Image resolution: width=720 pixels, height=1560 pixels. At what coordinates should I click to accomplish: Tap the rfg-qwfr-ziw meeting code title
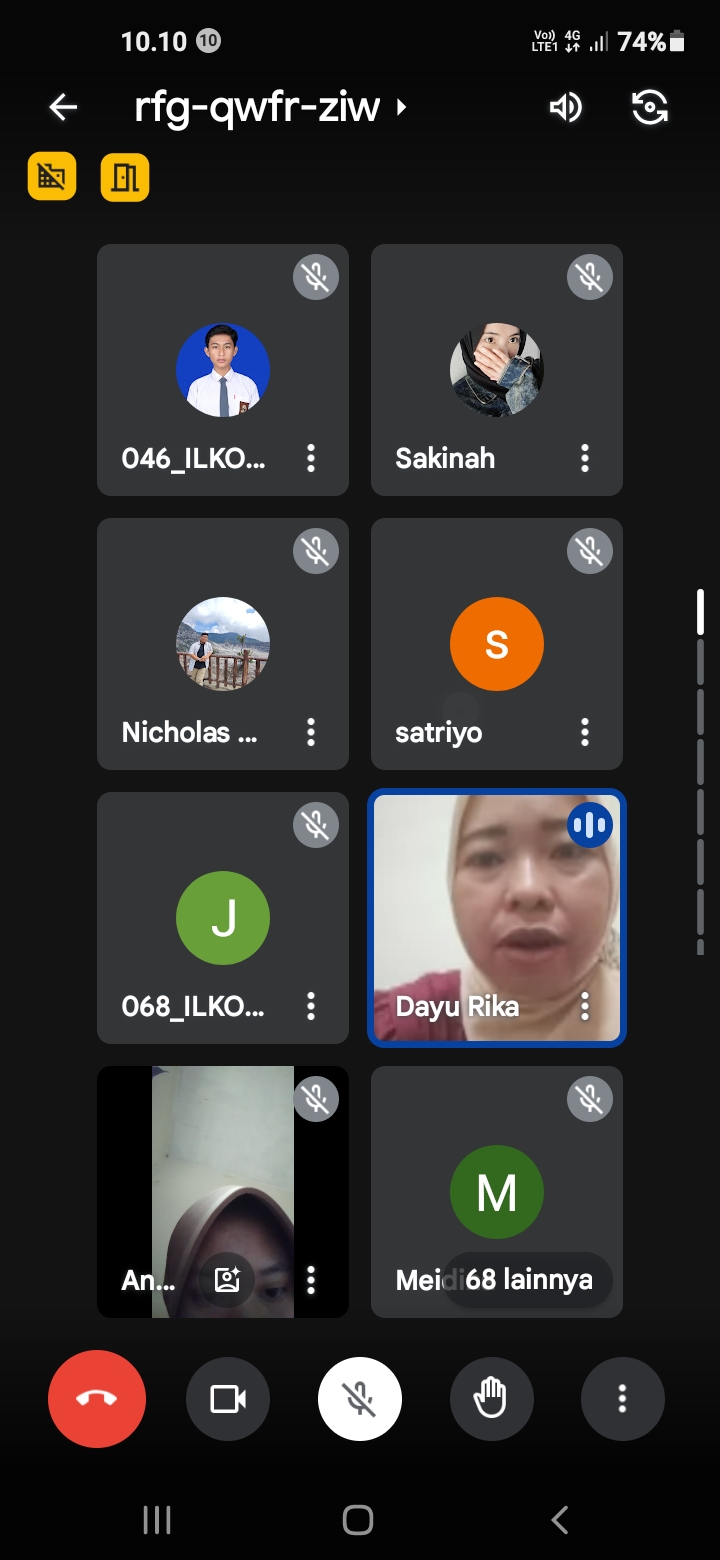tap(257, 107)
